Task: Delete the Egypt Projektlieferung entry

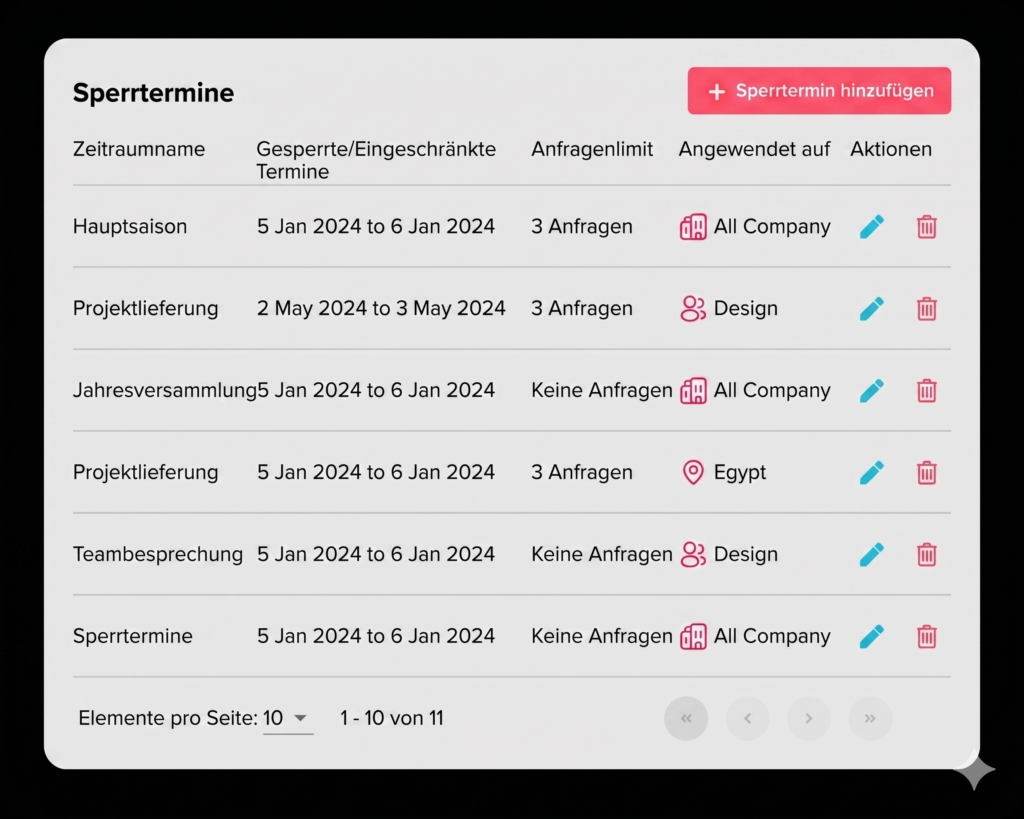Action: 927,473
